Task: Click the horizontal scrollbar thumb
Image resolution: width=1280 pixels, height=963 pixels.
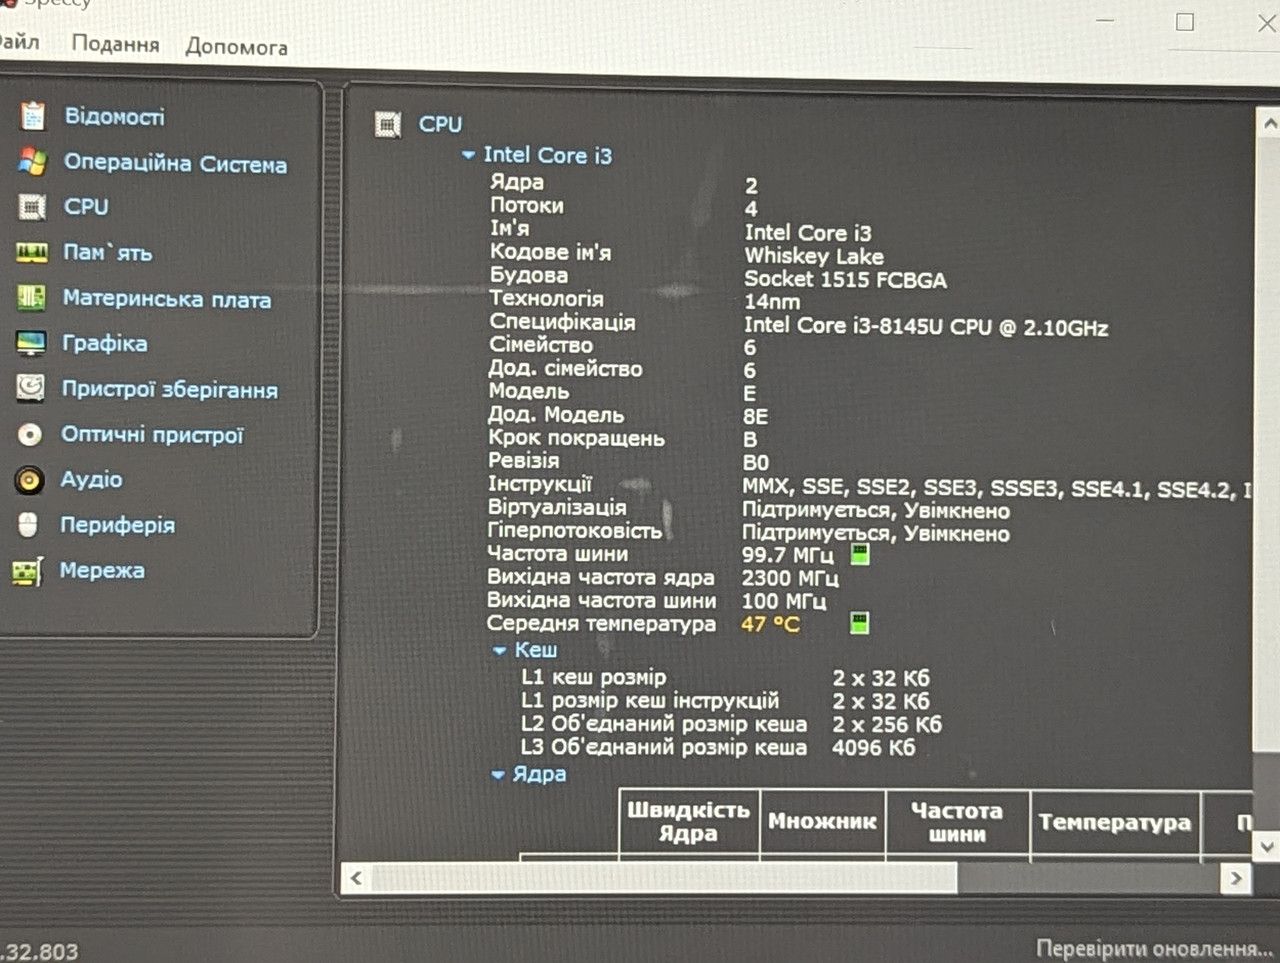Action: [664, 878]
